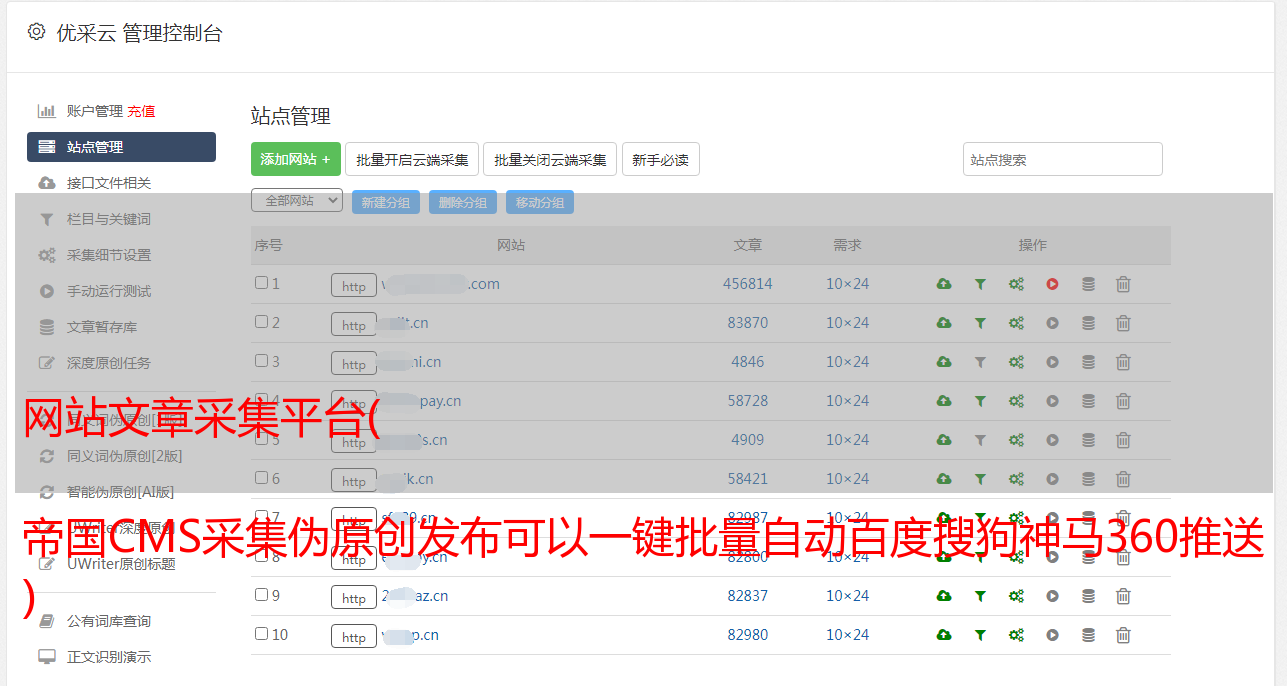Click the 新建分组 button
1287x686 pixels.
[386, 202]
